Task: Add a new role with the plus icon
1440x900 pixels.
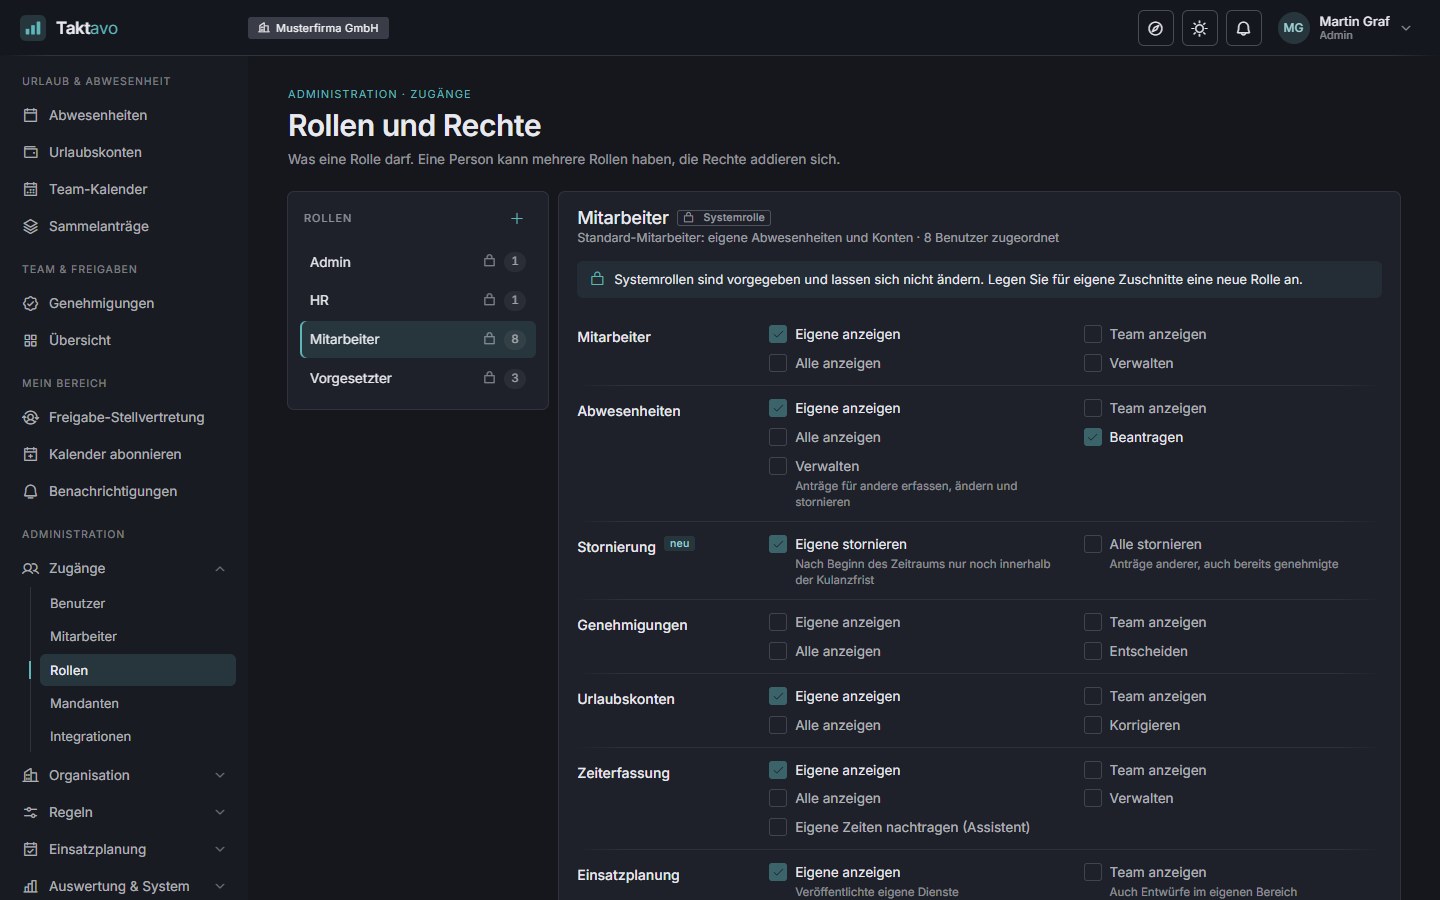Action: 517,218
